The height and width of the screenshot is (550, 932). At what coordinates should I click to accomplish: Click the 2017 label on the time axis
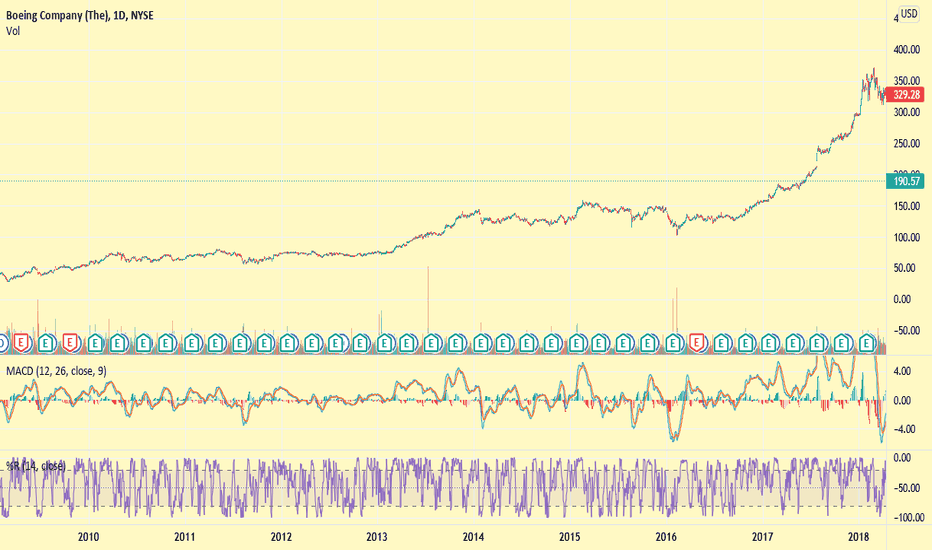click(762, 537)
